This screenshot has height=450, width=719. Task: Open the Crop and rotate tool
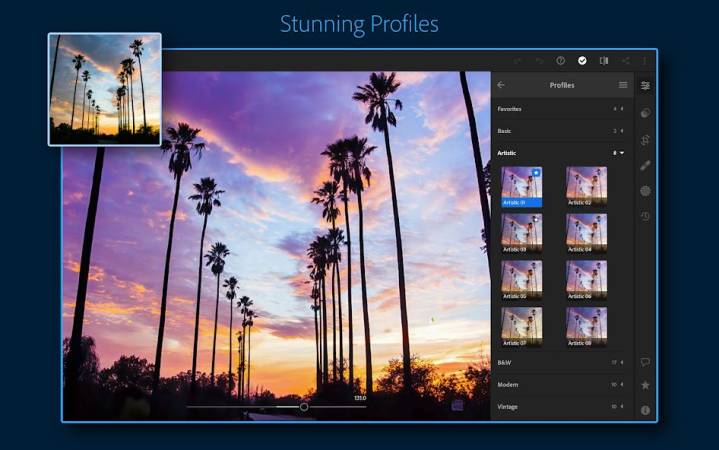(645, 139)
